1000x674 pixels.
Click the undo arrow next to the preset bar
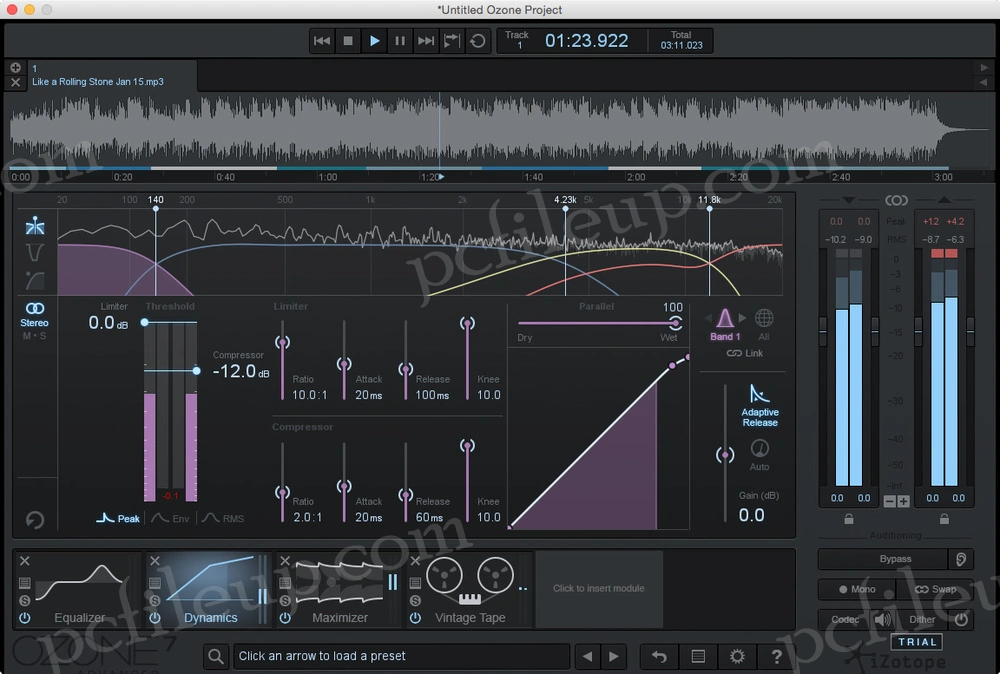point(659,656)
